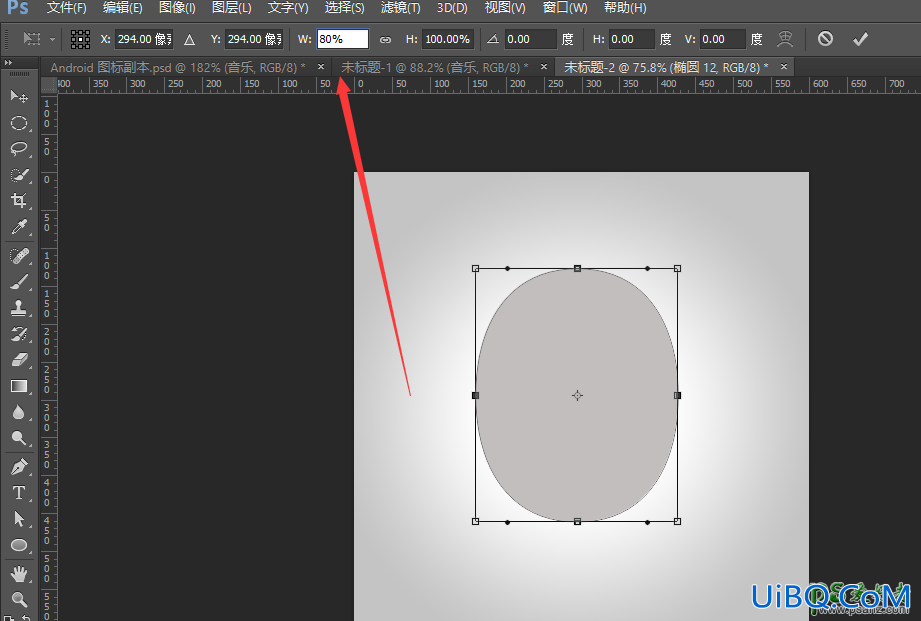Open the 窗口(W) menu
921x621 pixels.
[564, 8]
